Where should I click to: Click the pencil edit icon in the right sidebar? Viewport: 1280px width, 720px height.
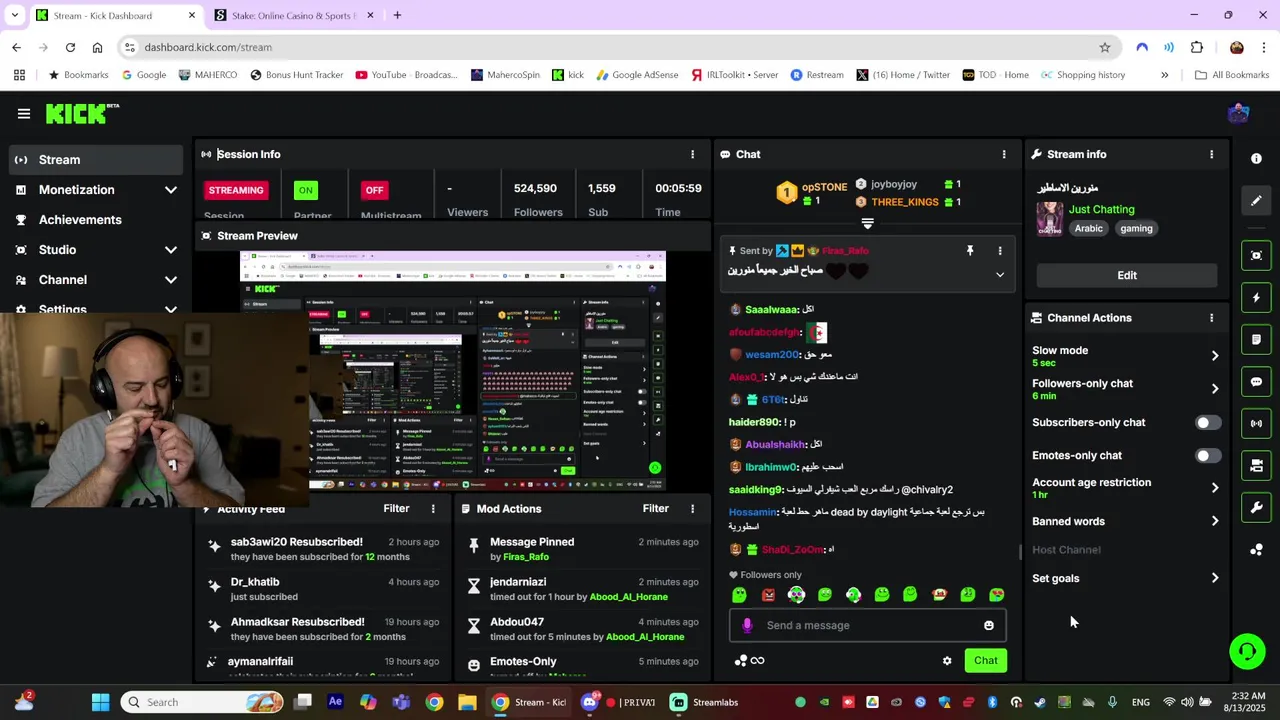tap(1256, 201)
